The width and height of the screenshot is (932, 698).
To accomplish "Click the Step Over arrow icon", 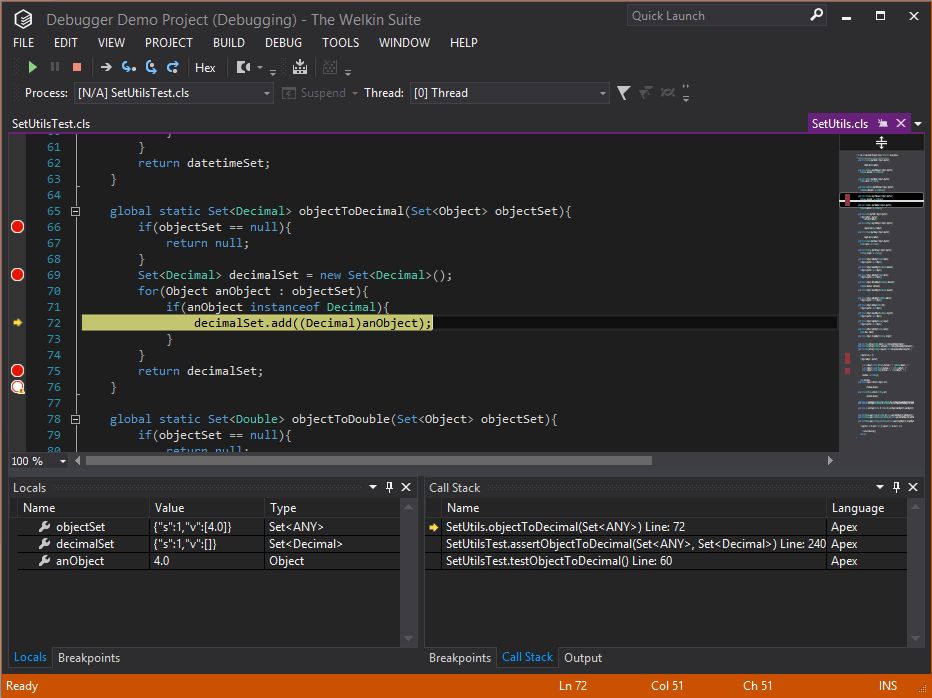I will (x=105, y=67).
